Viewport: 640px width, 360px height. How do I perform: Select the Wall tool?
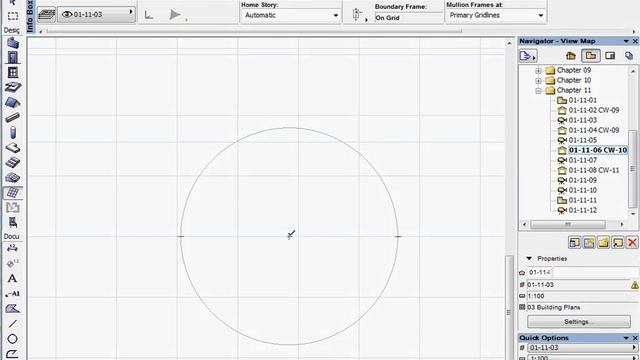[13, 43]
